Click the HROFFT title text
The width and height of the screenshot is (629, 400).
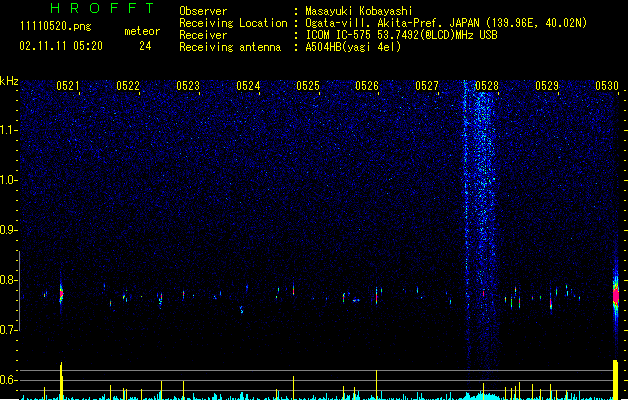(x=102, y=8)
